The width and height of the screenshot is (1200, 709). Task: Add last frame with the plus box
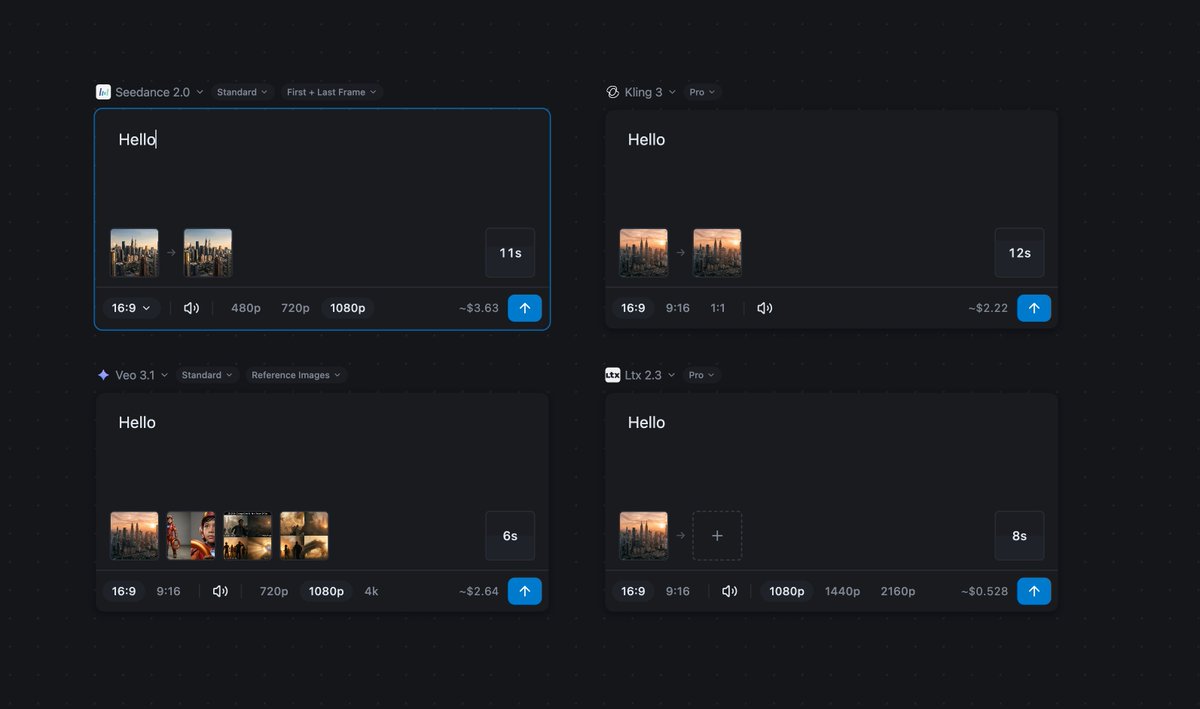pyautogui.click(x=717, y=536)
